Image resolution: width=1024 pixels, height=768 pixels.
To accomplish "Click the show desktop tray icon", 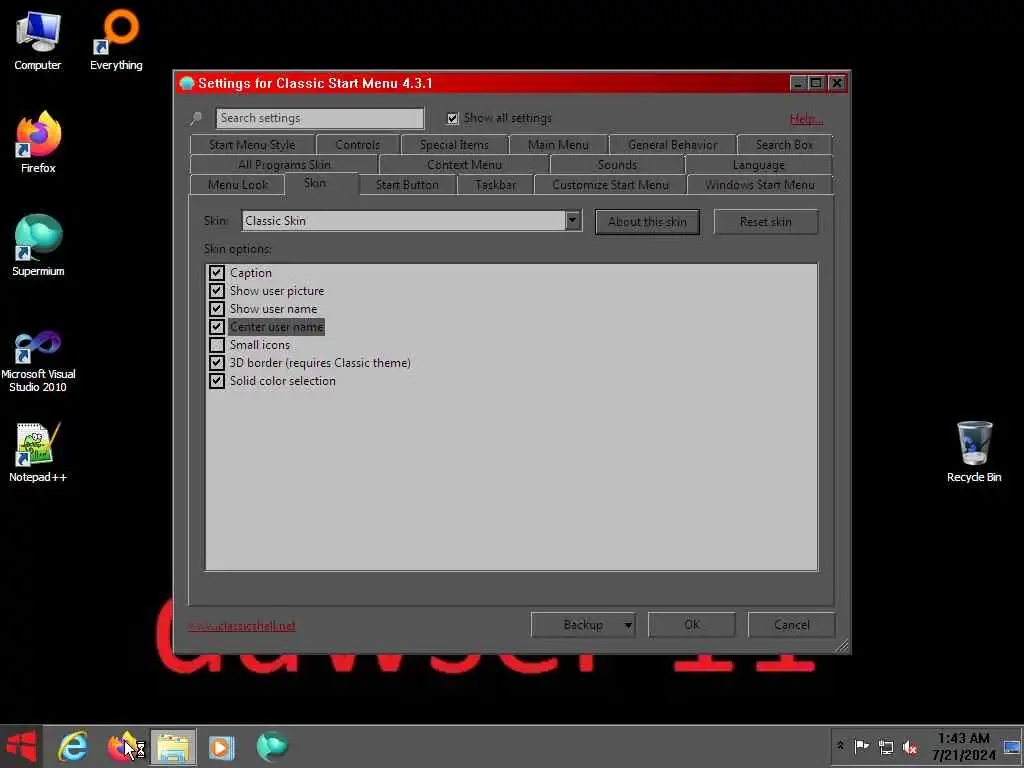I will pos(1012,746).
